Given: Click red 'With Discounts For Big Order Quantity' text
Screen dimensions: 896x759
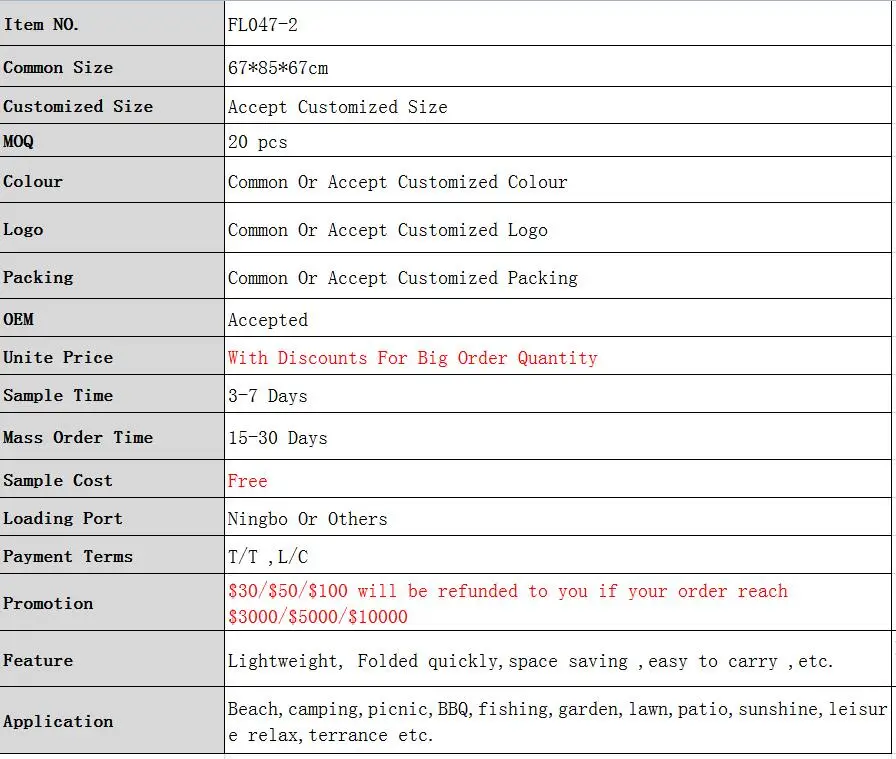Looking at the screenshot, I should point(412,358).
